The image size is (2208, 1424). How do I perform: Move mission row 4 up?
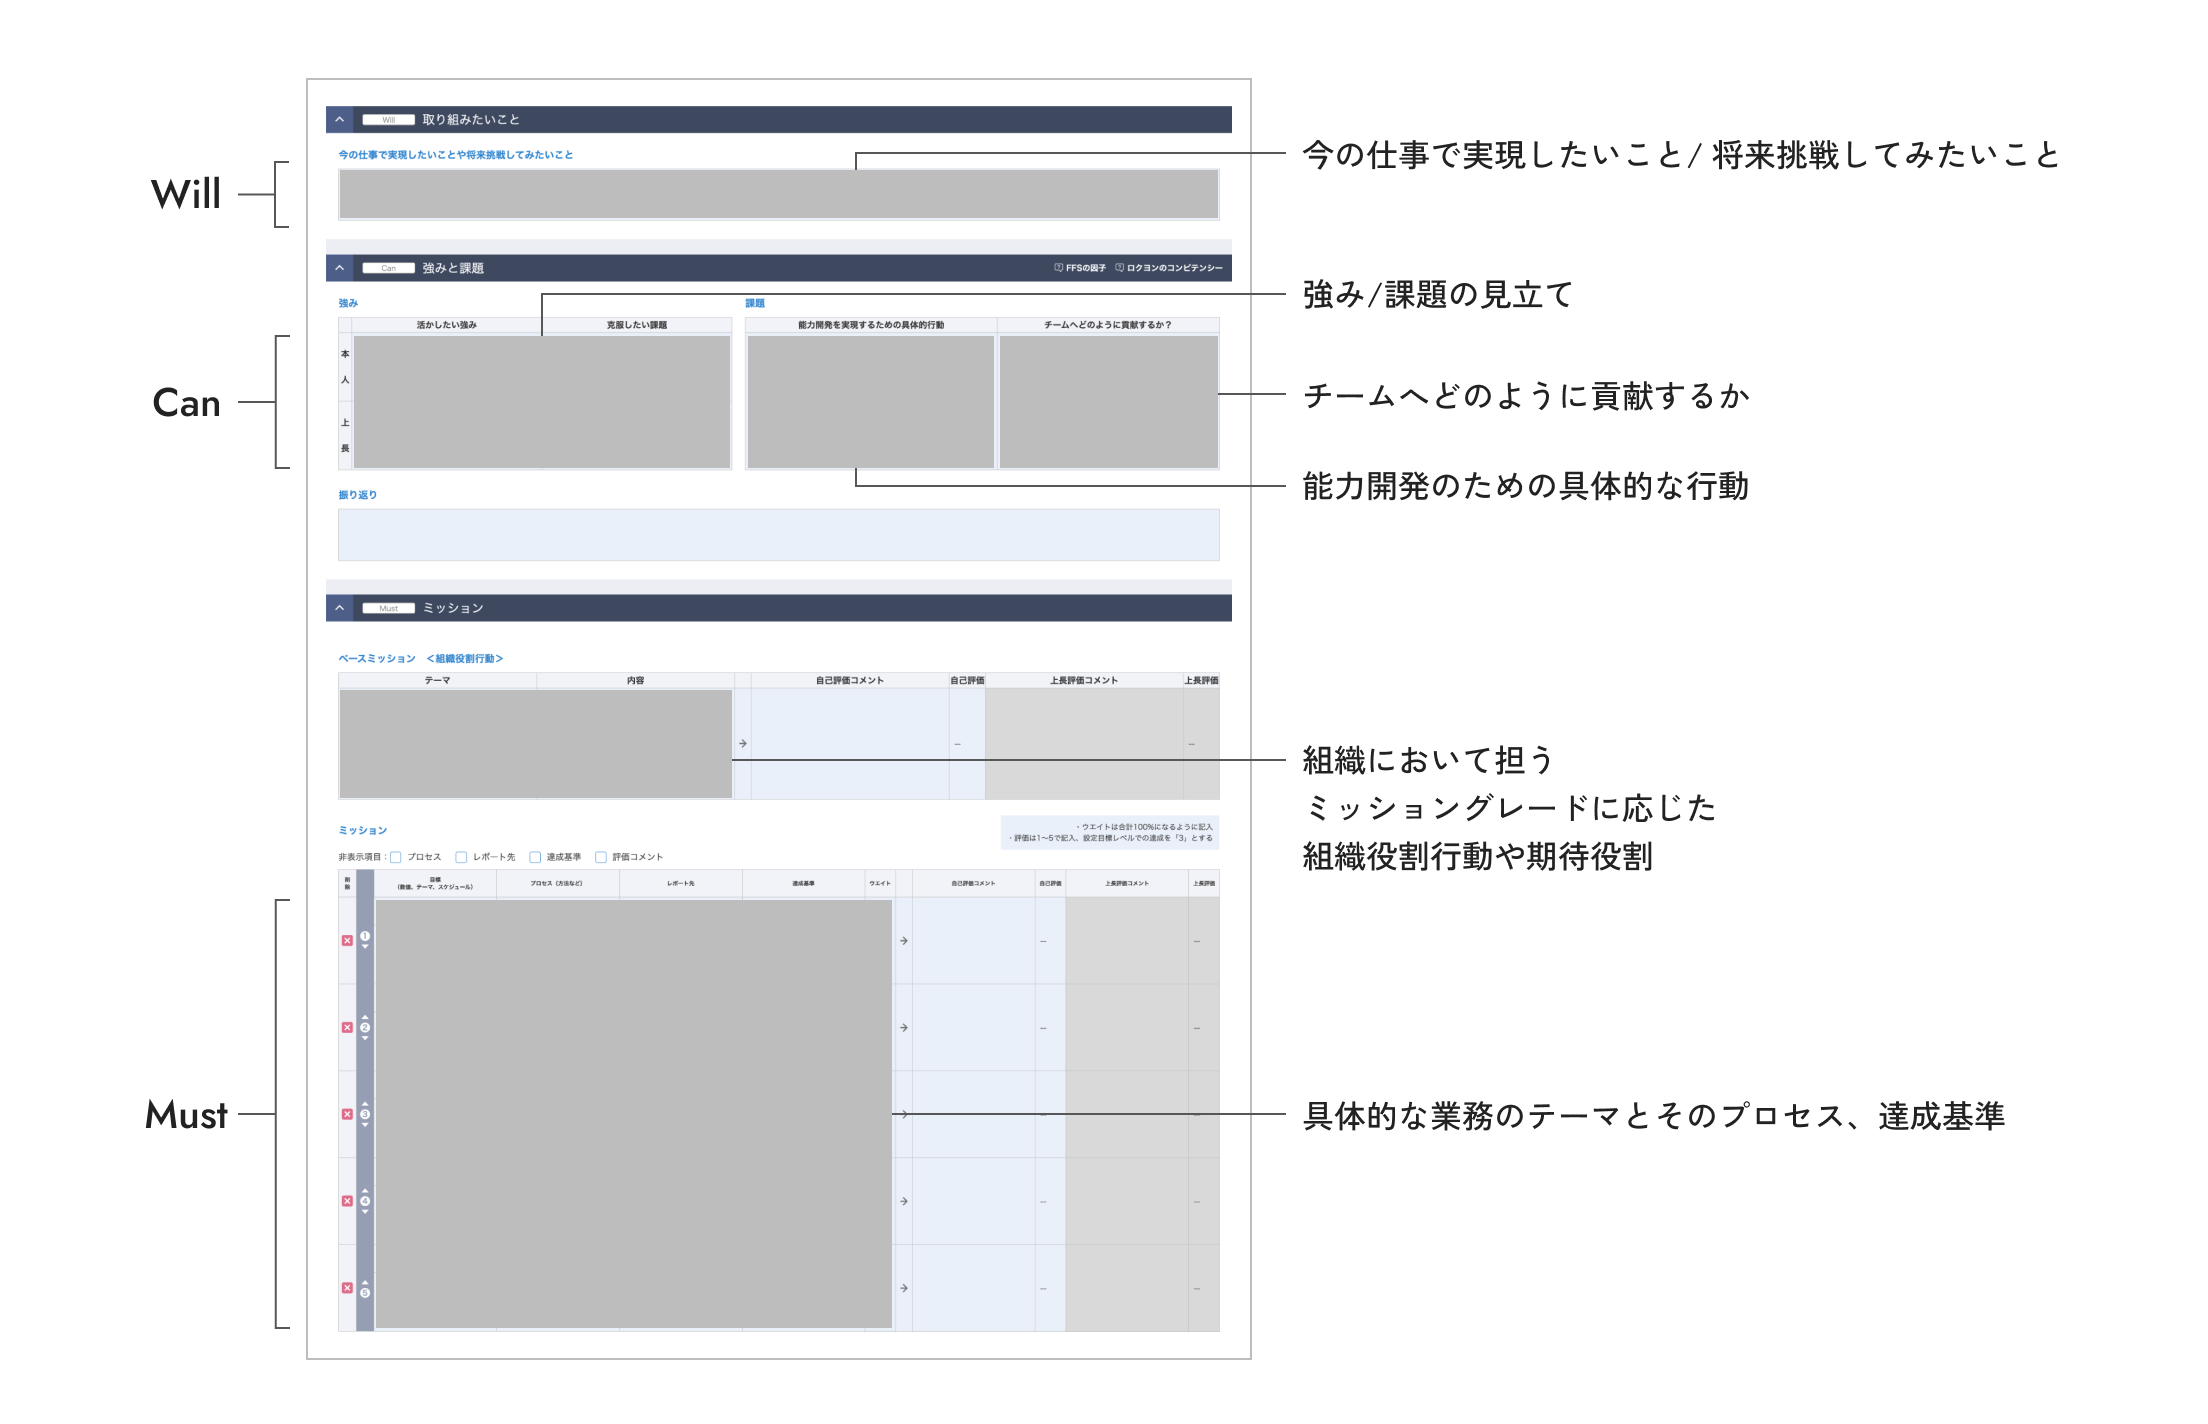[x=365, y=1191]
